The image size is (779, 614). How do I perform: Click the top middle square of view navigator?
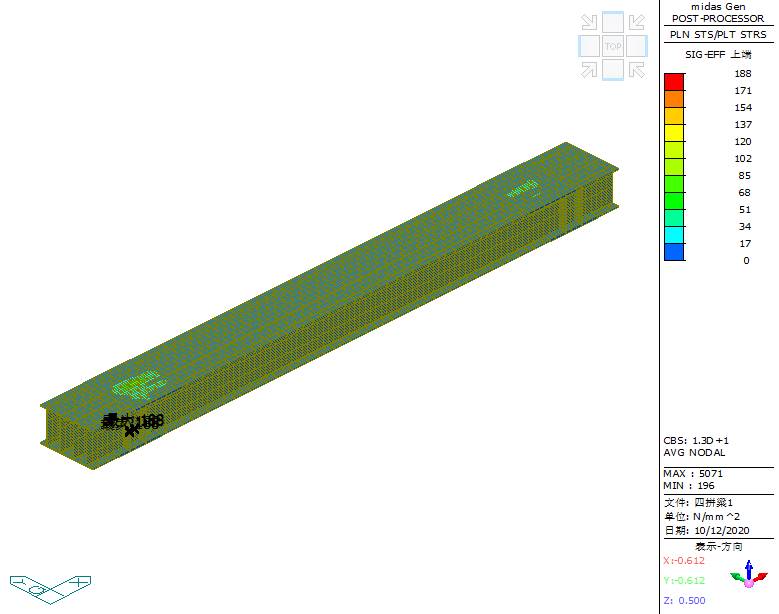613,22
